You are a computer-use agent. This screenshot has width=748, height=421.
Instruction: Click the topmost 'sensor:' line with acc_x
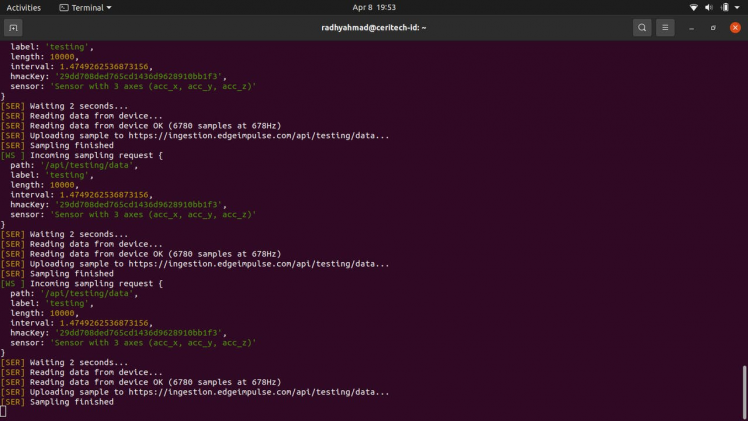click(x=133, y=86)
